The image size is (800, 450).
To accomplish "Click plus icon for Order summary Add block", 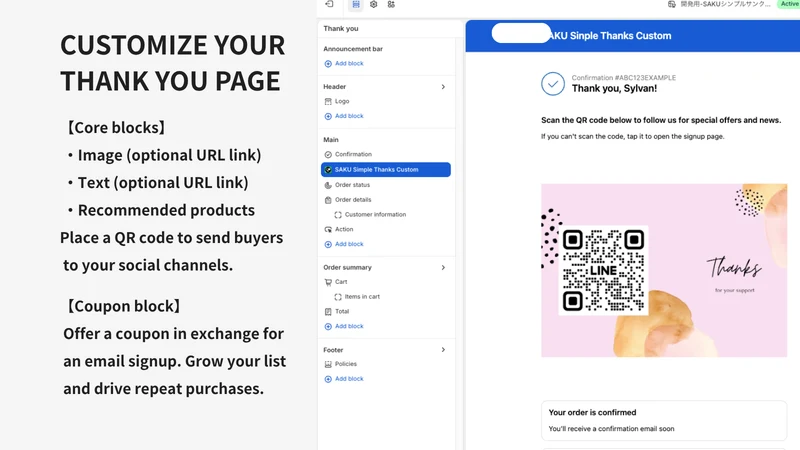I will [x=328, y=327].
